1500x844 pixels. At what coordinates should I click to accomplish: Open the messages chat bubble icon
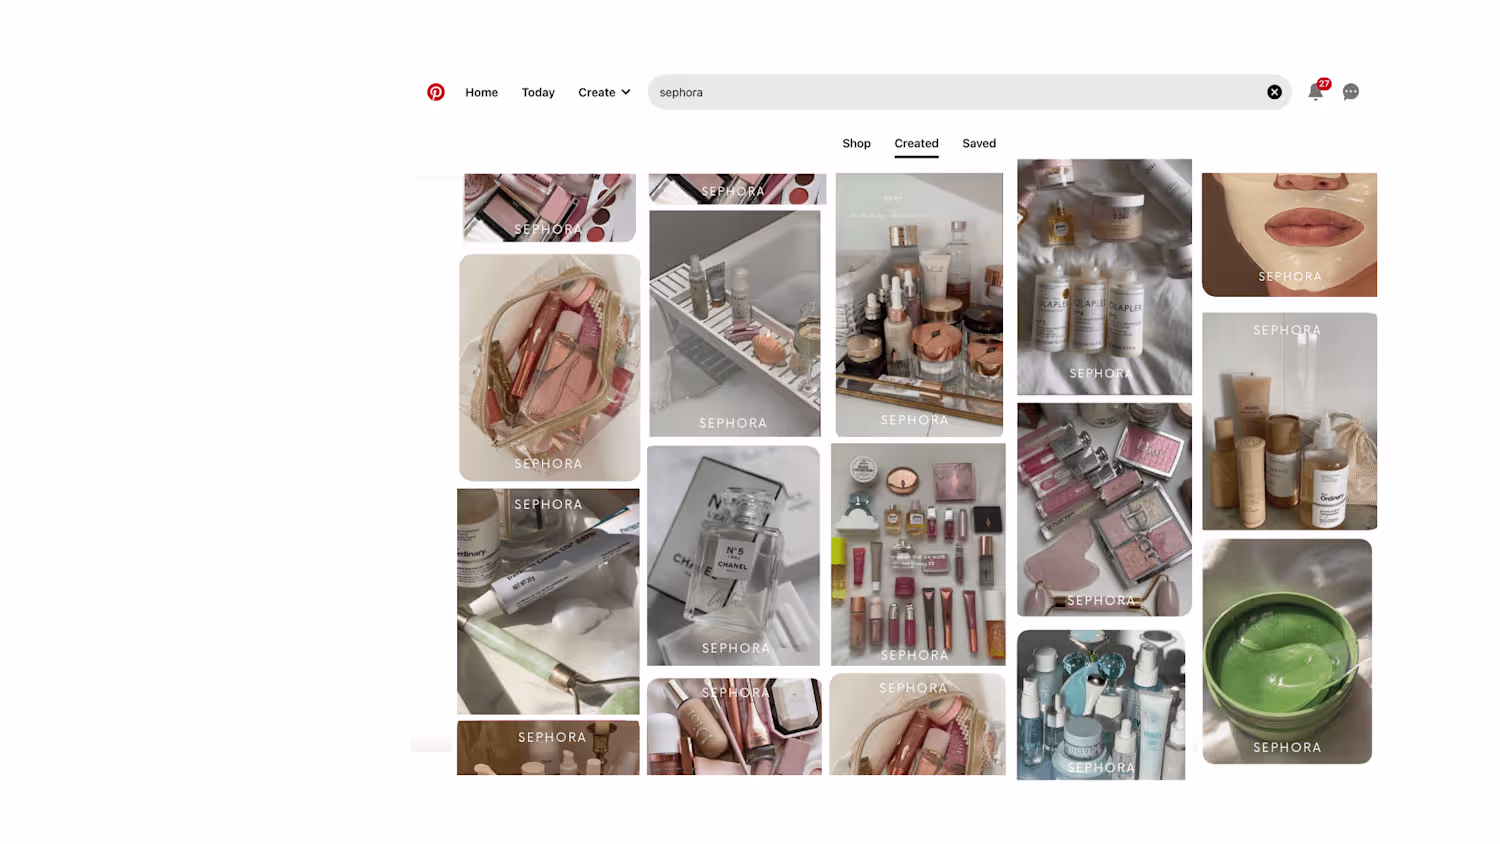pos(1351,92)
